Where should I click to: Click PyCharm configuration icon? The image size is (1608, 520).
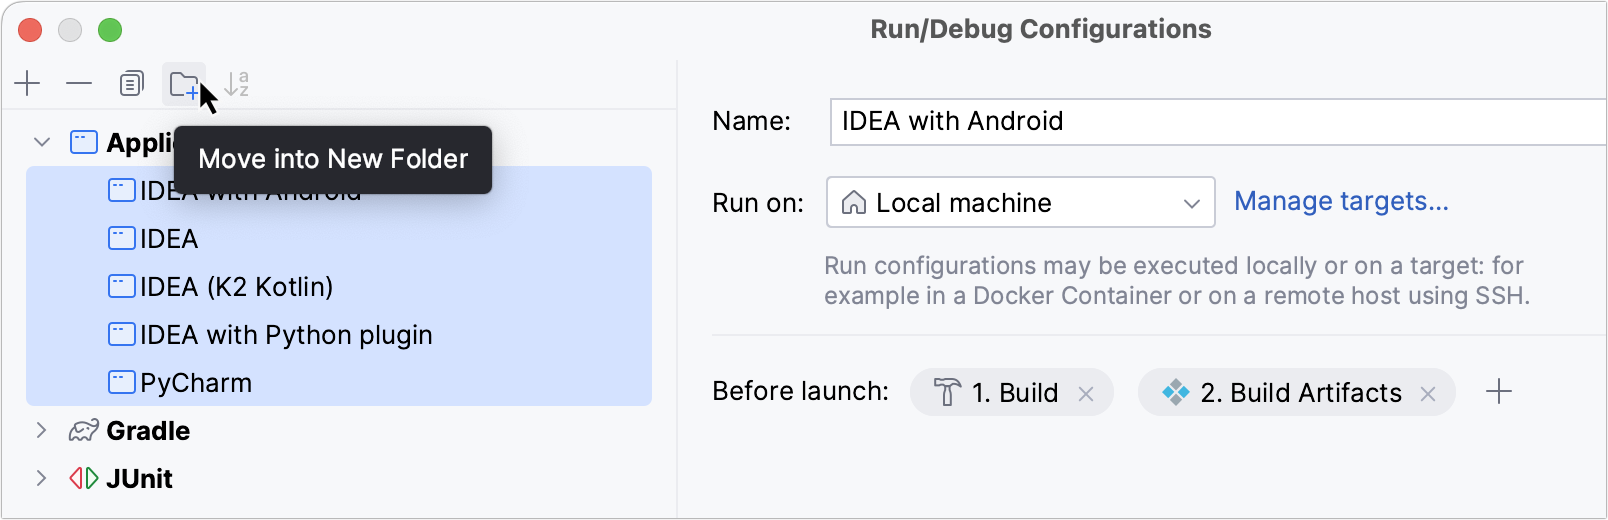[122, 382]
